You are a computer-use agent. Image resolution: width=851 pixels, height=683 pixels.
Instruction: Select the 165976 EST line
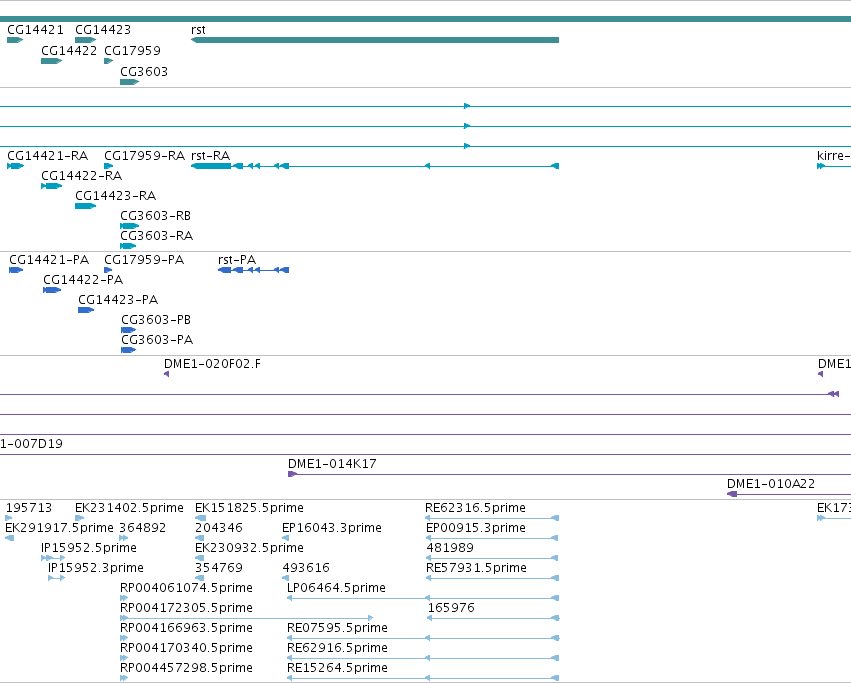[492, 618]
